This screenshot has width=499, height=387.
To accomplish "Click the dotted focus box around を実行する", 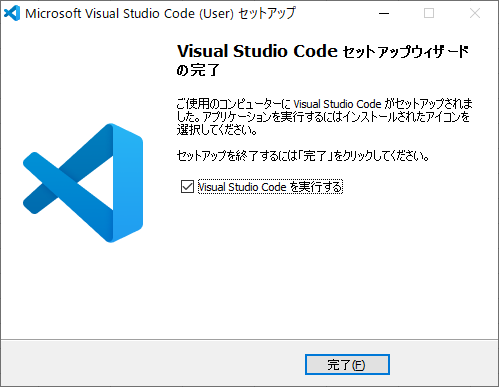I will [316, 187].
